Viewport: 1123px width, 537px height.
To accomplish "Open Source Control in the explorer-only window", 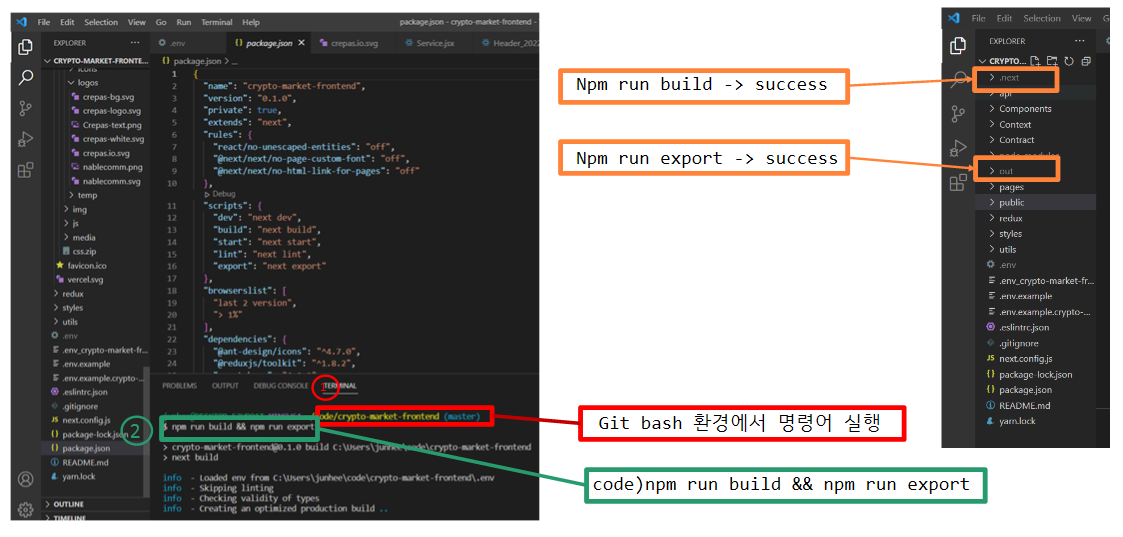I will (x=958, y=115).
